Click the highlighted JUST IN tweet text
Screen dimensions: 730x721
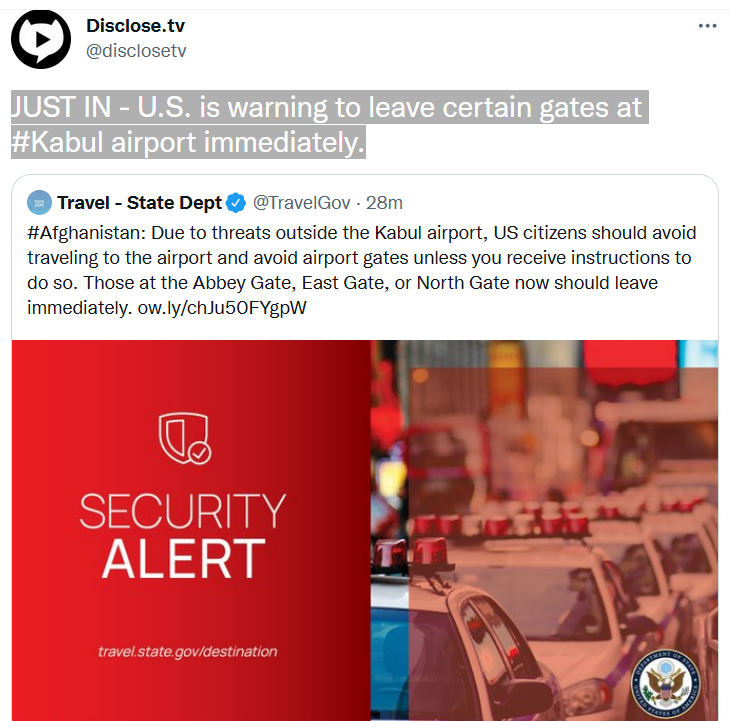point(330,124)
